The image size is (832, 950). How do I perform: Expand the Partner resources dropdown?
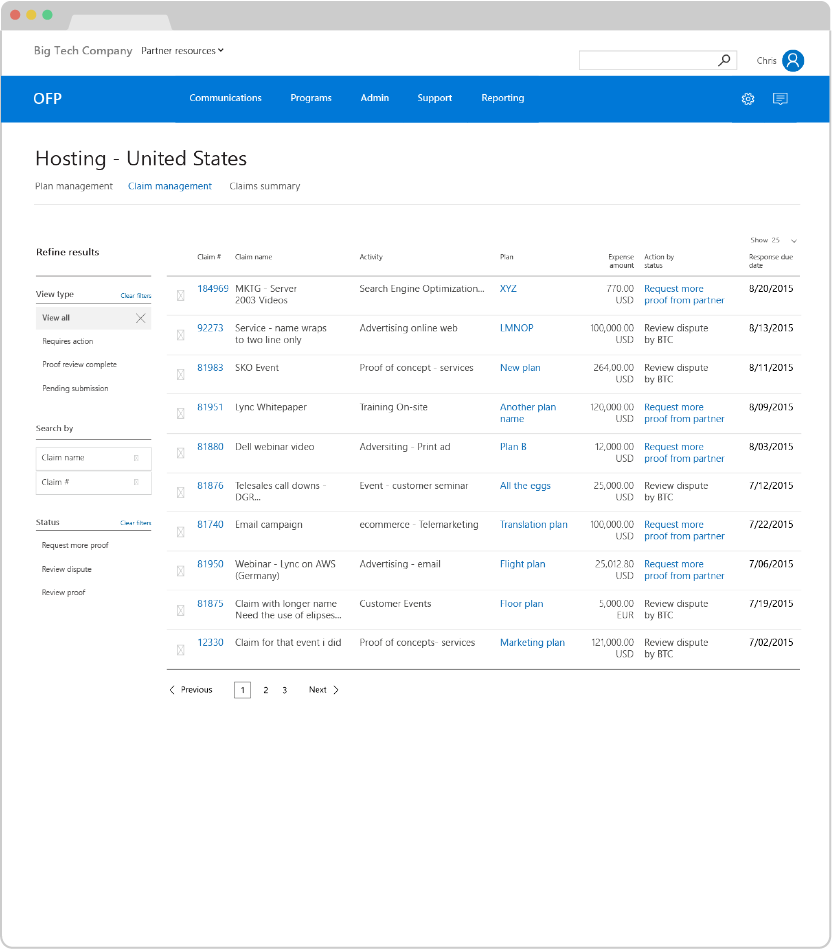180,50
